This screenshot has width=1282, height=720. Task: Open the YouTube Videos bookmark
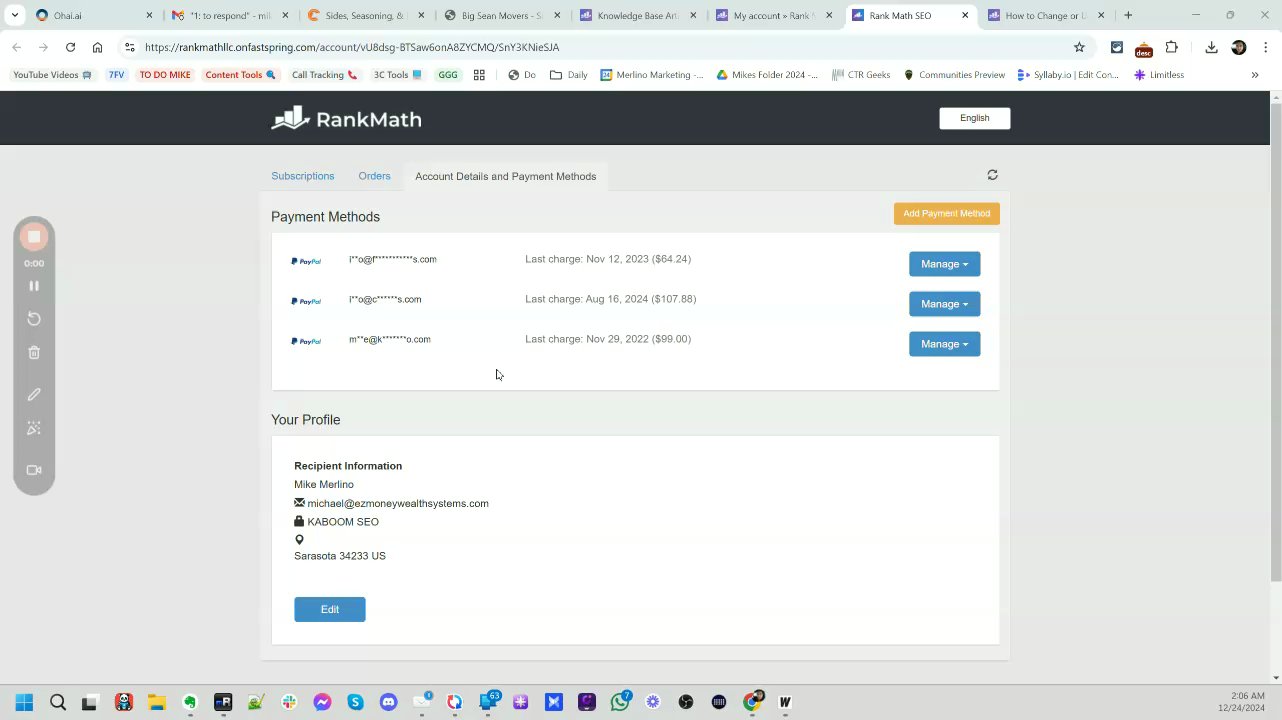52,75
